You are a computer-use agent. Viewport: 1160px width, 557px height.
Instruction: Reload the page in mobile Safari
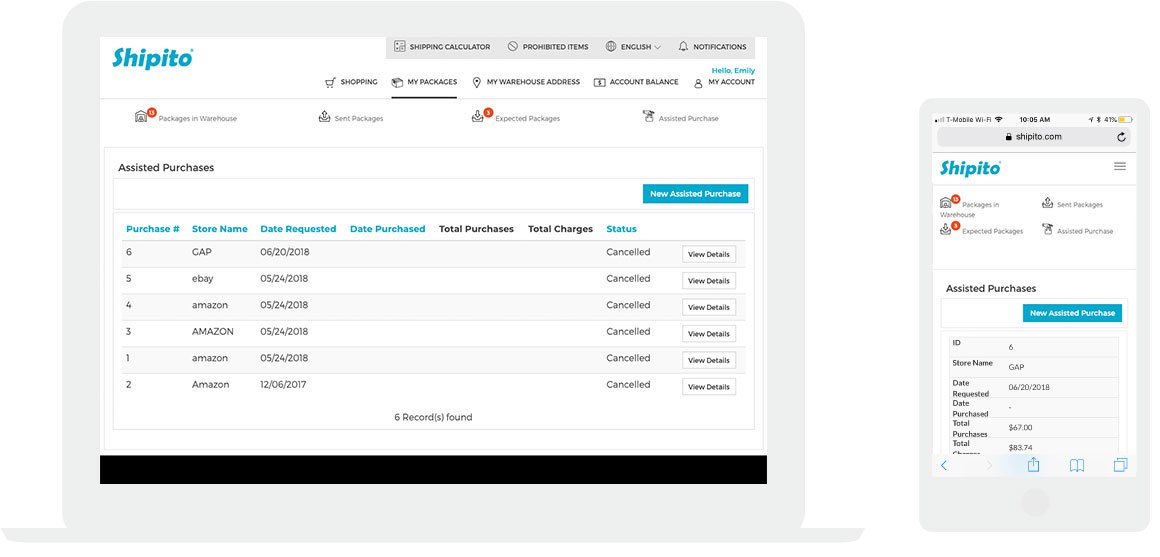click(1121, 137)
